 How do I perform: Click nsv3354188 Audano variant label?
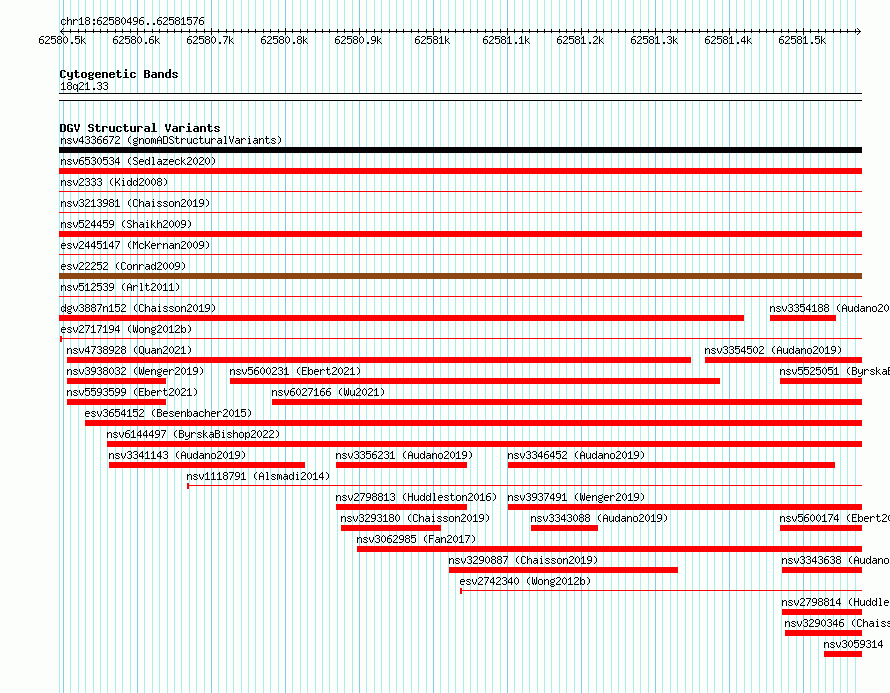829,308
